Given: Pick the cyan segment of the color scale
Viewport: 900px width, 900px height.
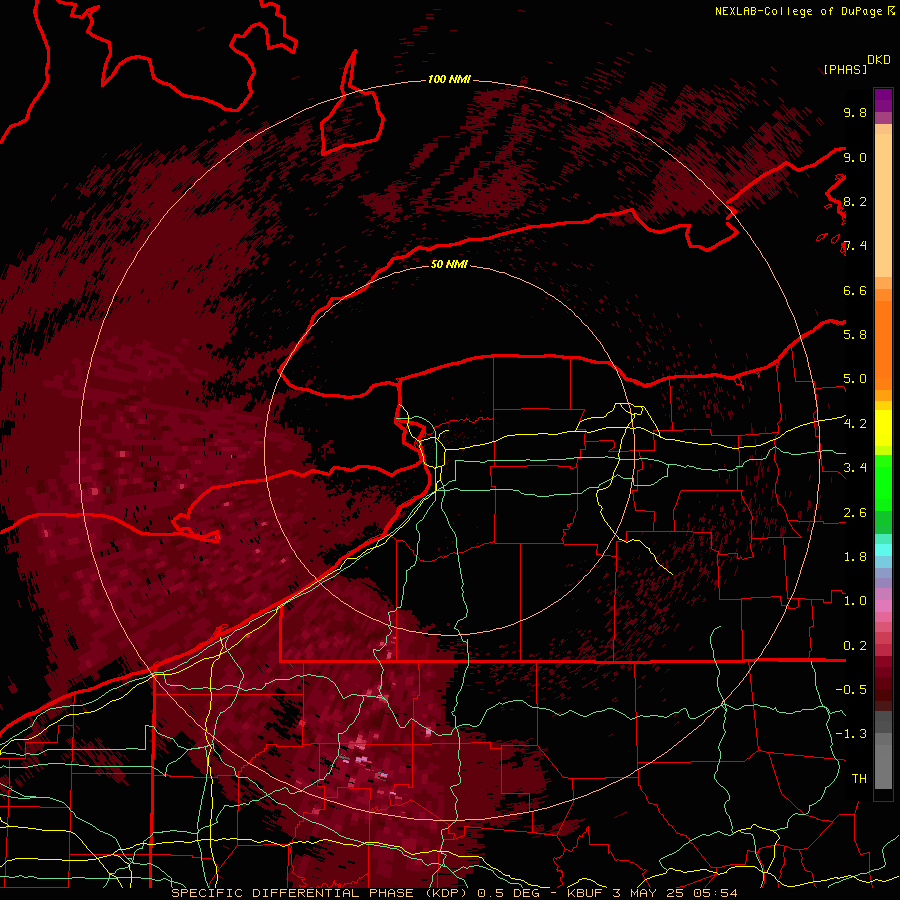Looking at the screenshot, I should pos(883,549).
